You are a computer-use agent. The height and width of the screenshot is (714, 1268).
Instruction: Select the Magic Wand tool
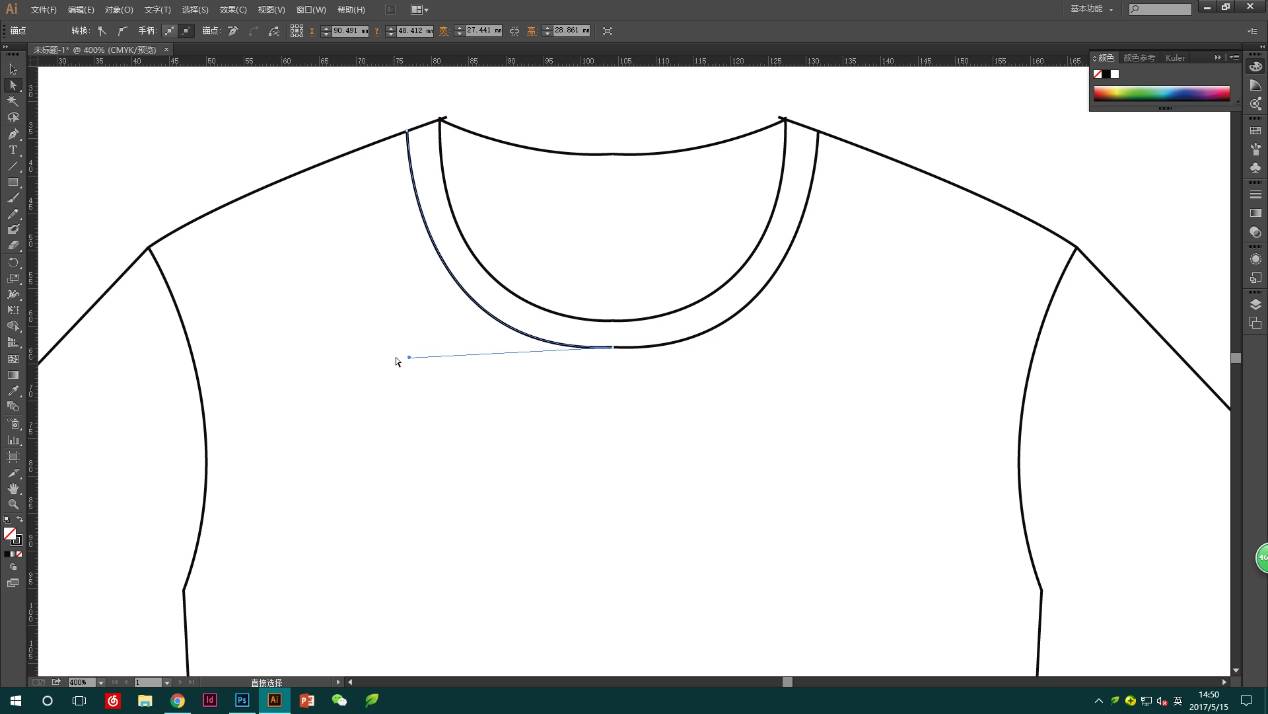(x=13, y=101)
